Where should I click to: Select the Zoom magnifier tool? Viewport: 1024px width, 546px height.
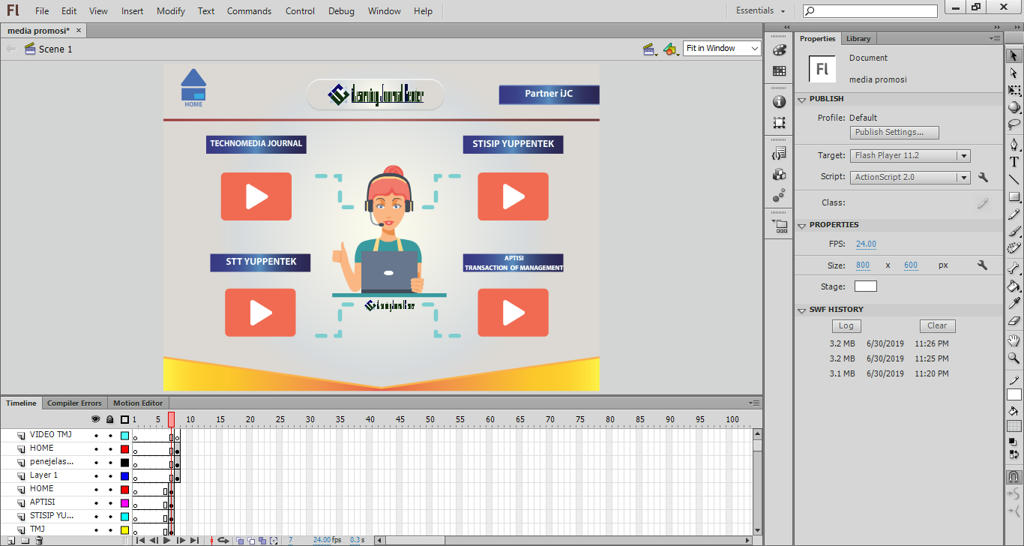coord(1014,358)
